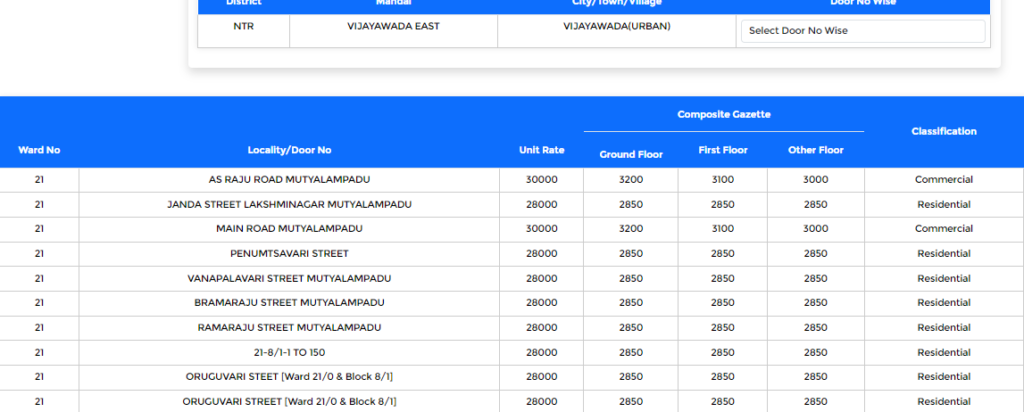The width and height of the screenshot is (1024, 412).
Task: Click VANAPALAVARI STREET MUTYALAMPADU entry
Action: [x=289, y=278]
